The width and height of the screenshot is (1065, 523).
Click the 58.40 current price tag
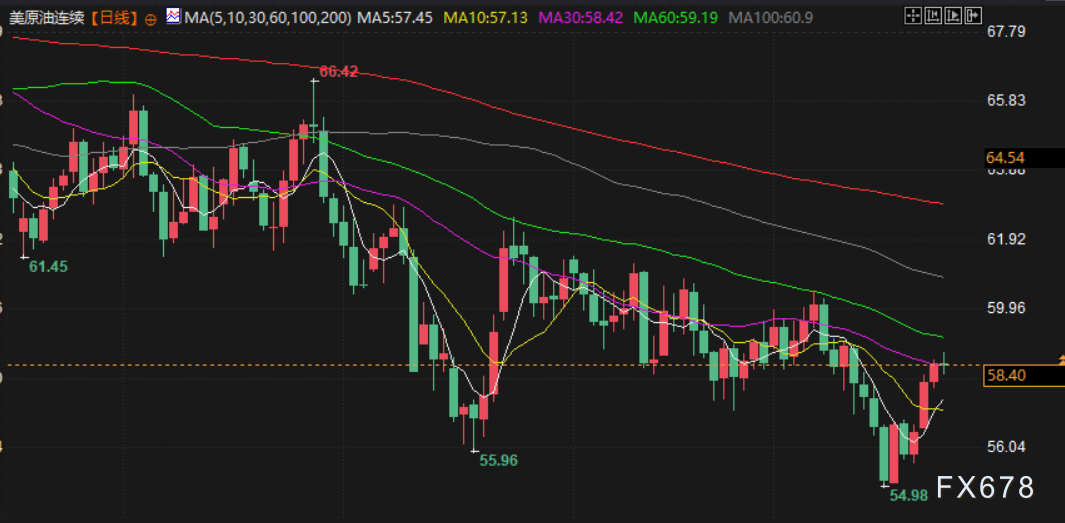(x=1005, y=376)
